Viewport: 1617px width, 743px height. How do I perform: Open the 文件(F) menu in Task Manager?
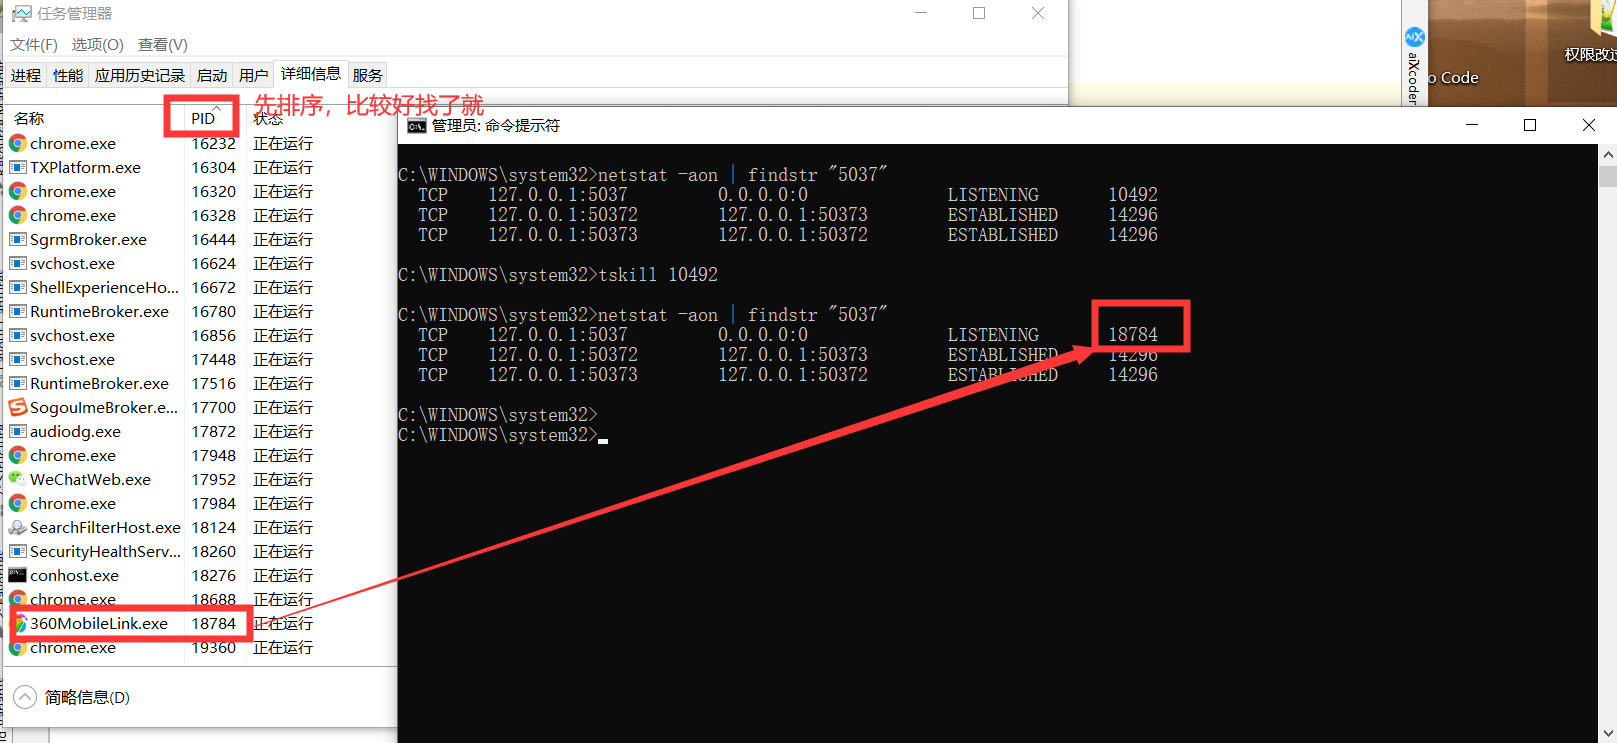[34, 45]
